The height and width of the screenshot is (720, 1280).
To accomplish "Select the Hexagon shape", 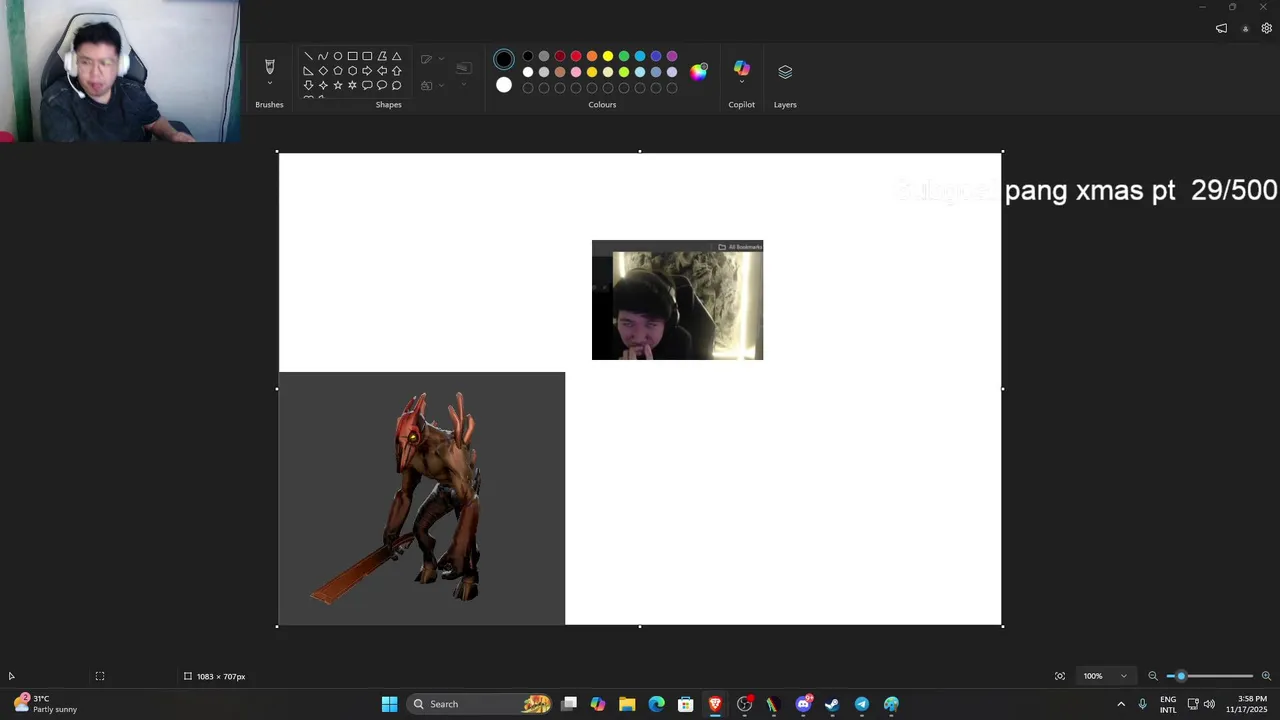I will coord(353,71).
